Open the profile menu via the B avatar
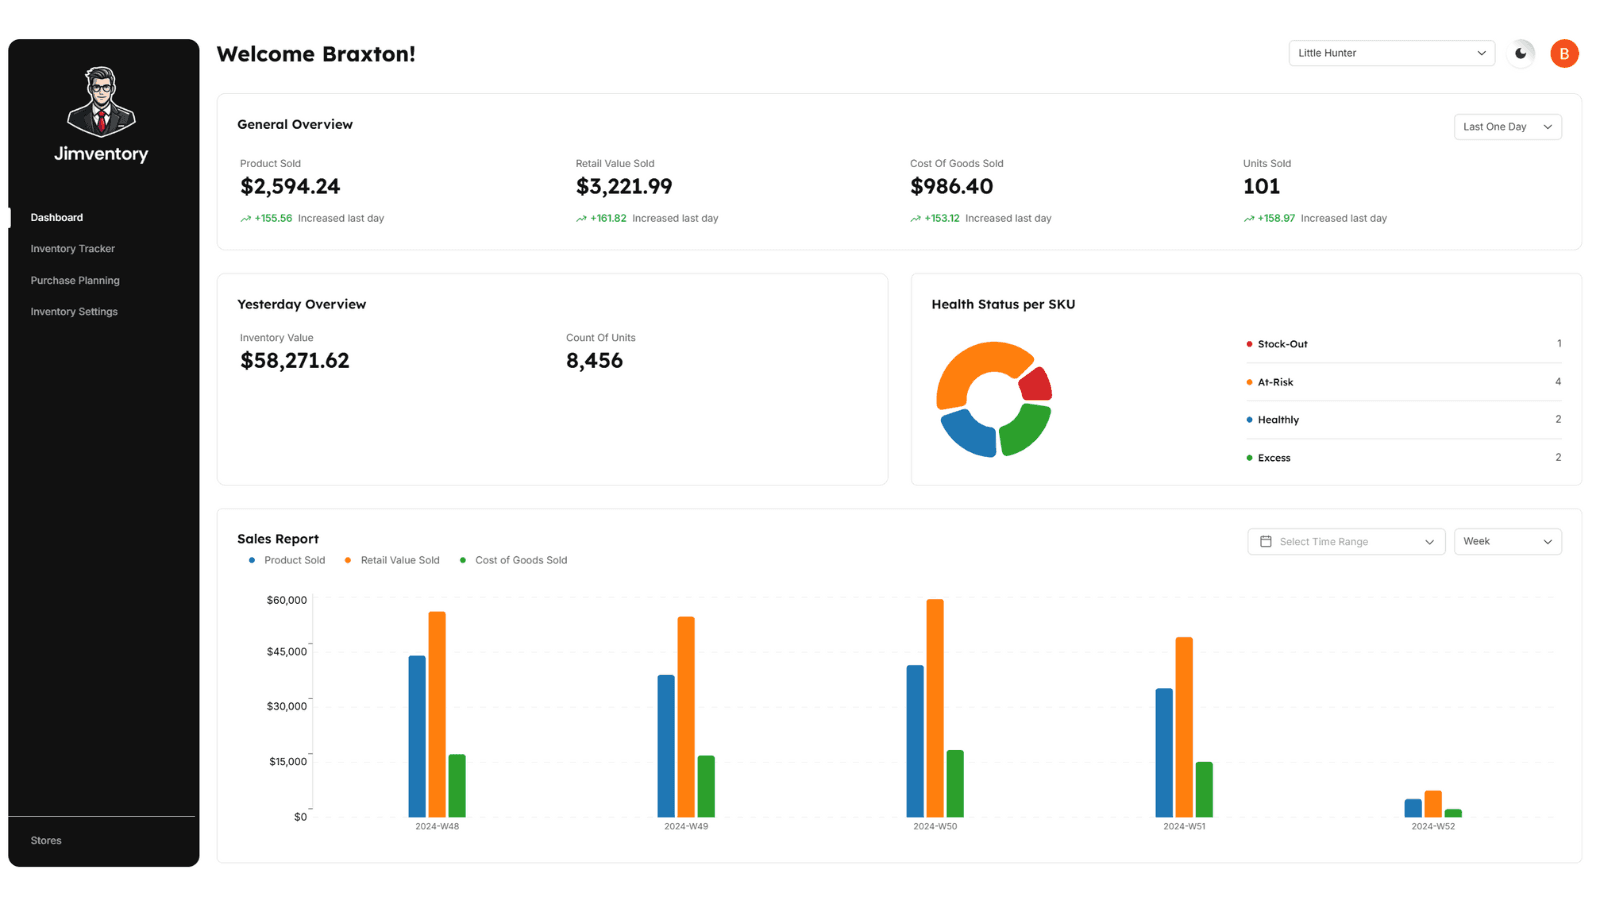The width and height of the screenshot is (1600, 900). [1564, 53]
